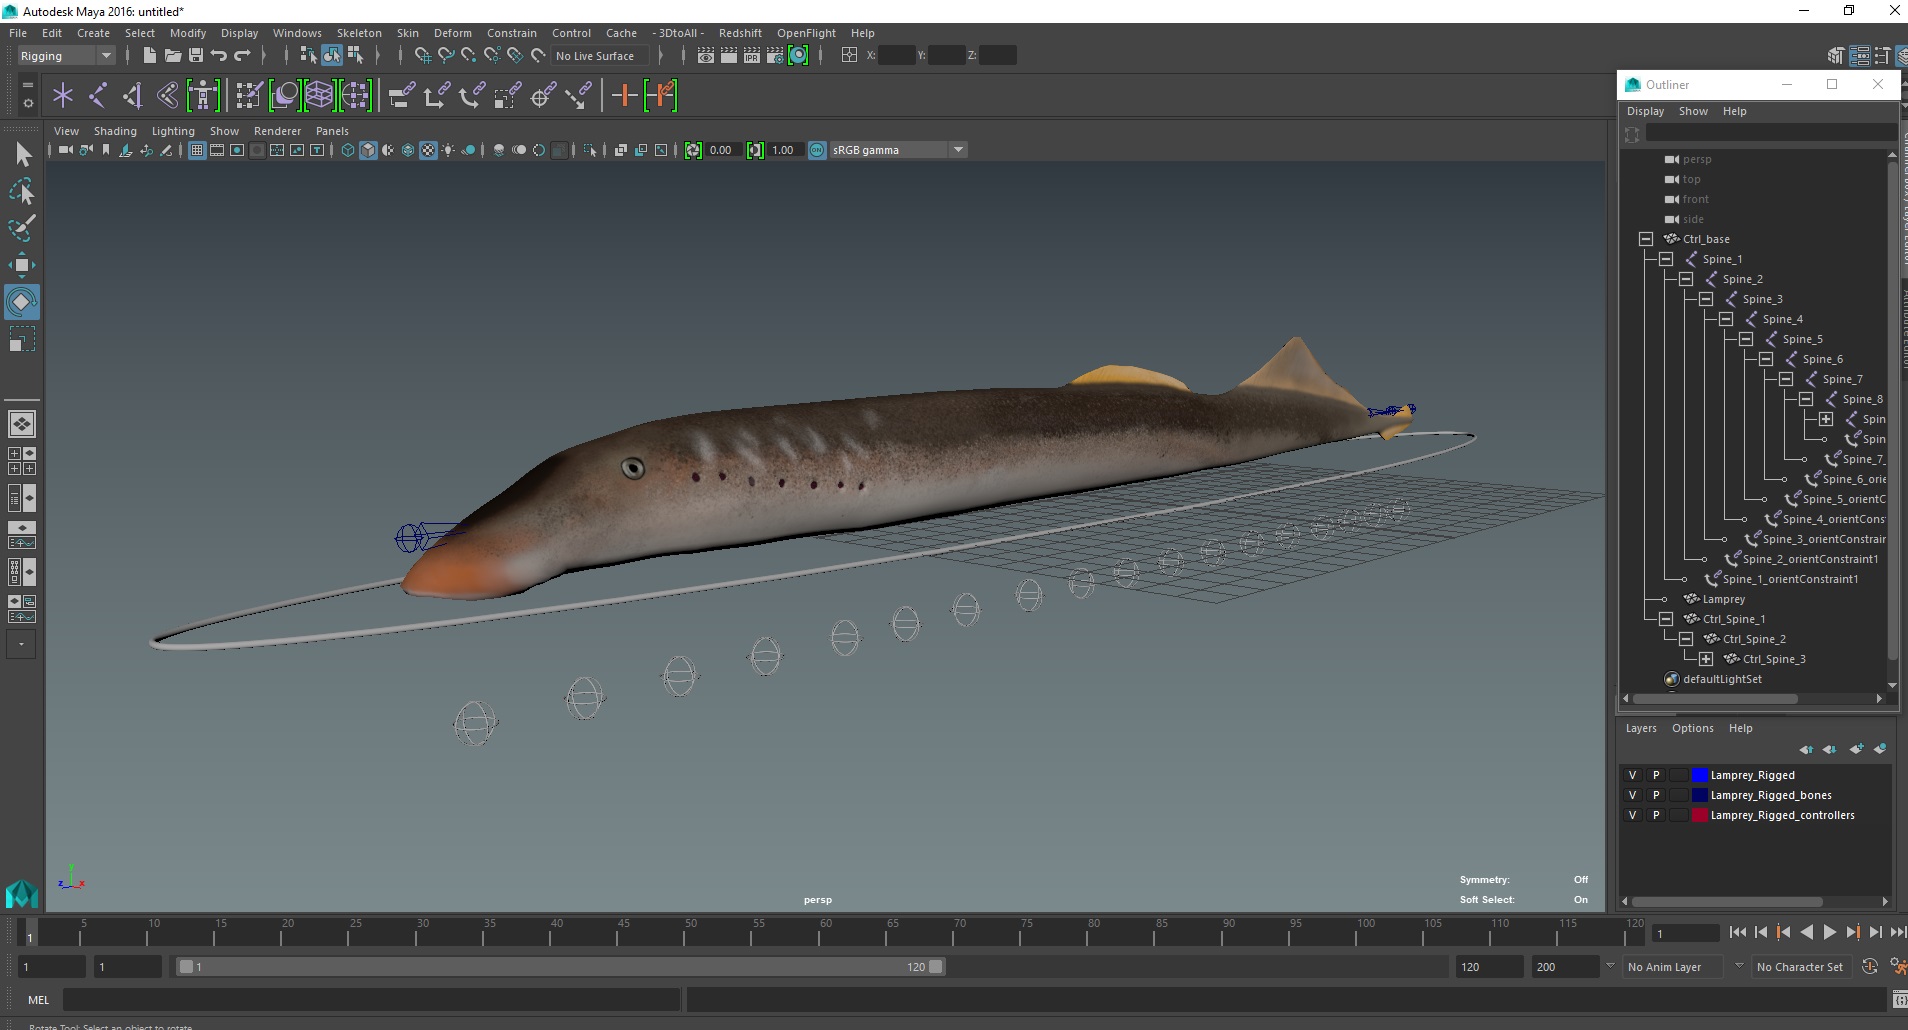Open the Skin menu
Screen dimensions: 1908x1030
pos(408,33)
